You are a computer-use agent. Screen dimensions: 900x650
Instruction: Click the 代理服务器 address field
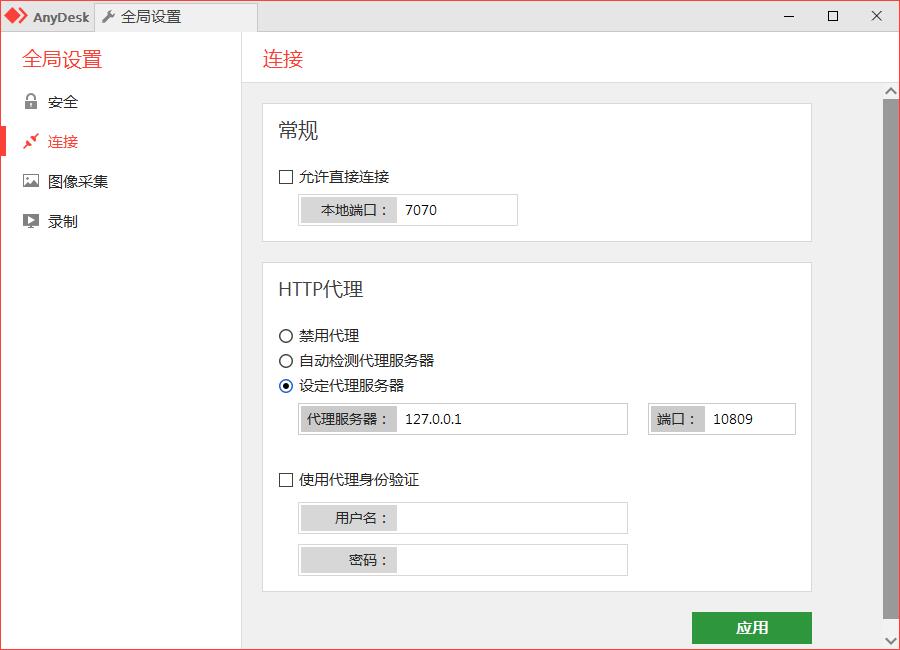tap(511, 419)
